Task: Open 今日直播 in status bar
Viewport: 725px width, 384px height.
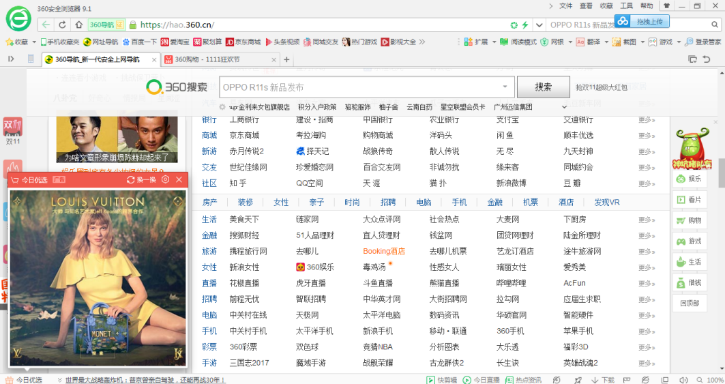Action: tap(481, 380)
